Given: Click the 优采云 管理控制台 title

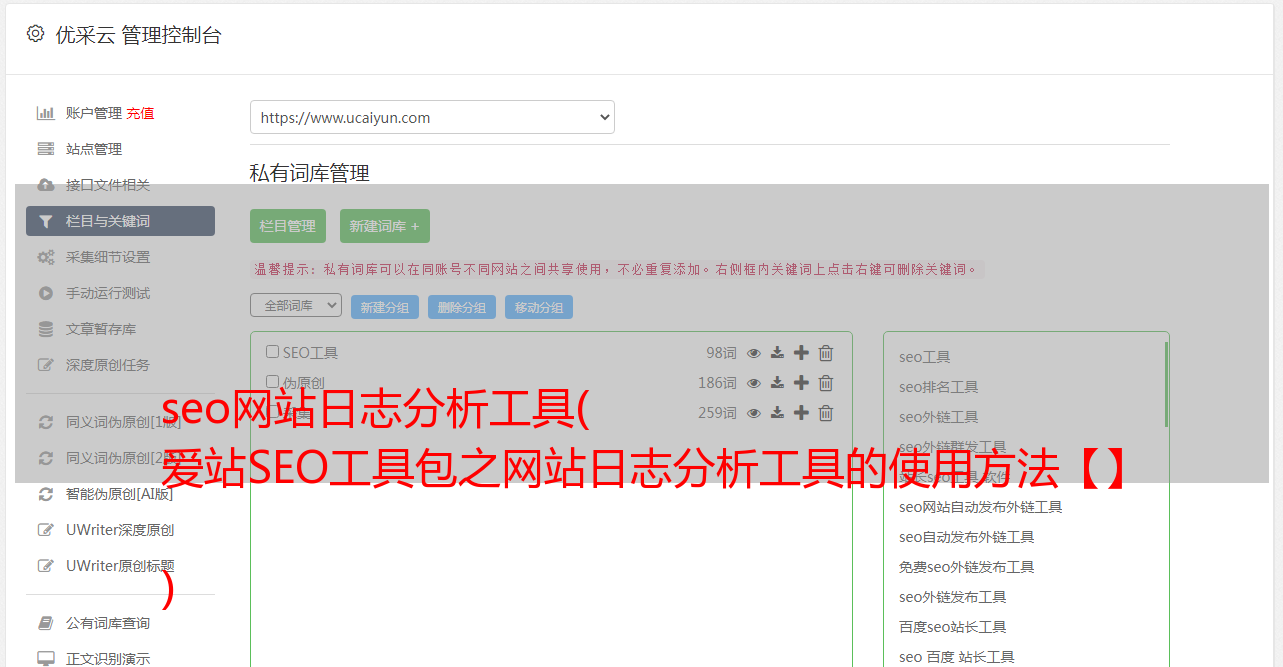Looking at the screenshot, I should [x=138, y=35].
